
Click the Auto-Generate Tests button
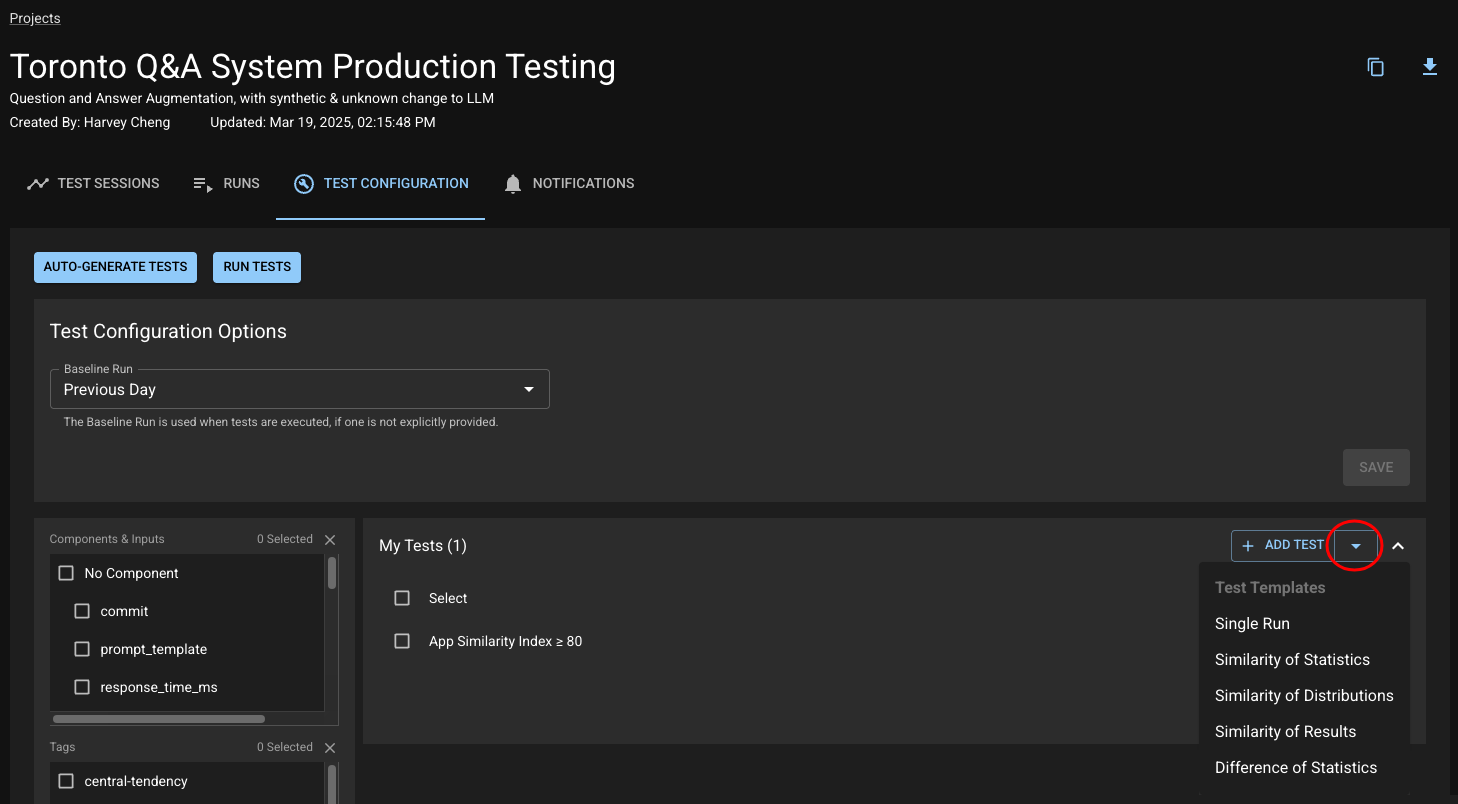point(115,267)
